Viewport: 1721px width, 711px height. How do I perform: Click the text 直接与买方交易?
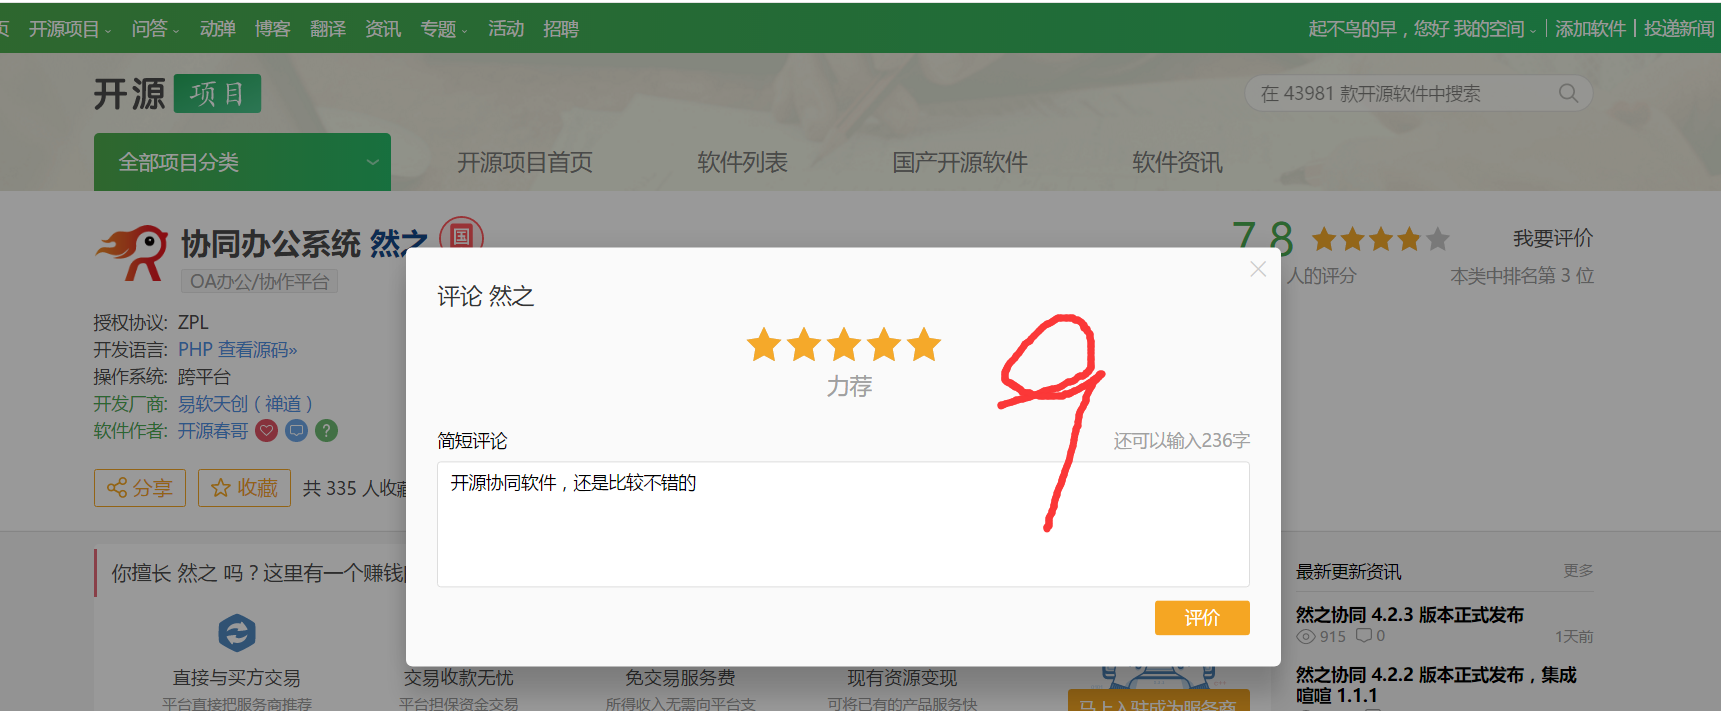237,678
